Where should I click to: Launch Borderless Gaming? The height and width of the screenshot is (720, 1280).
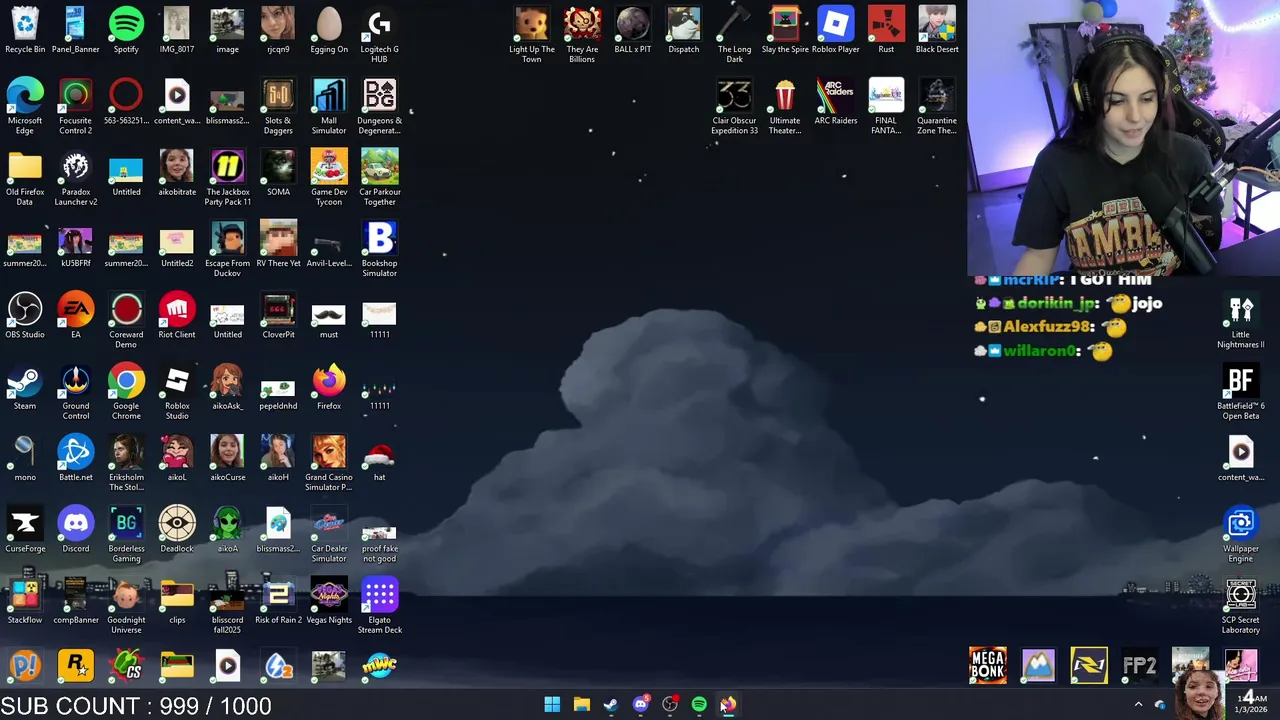[x=126, y=535]
